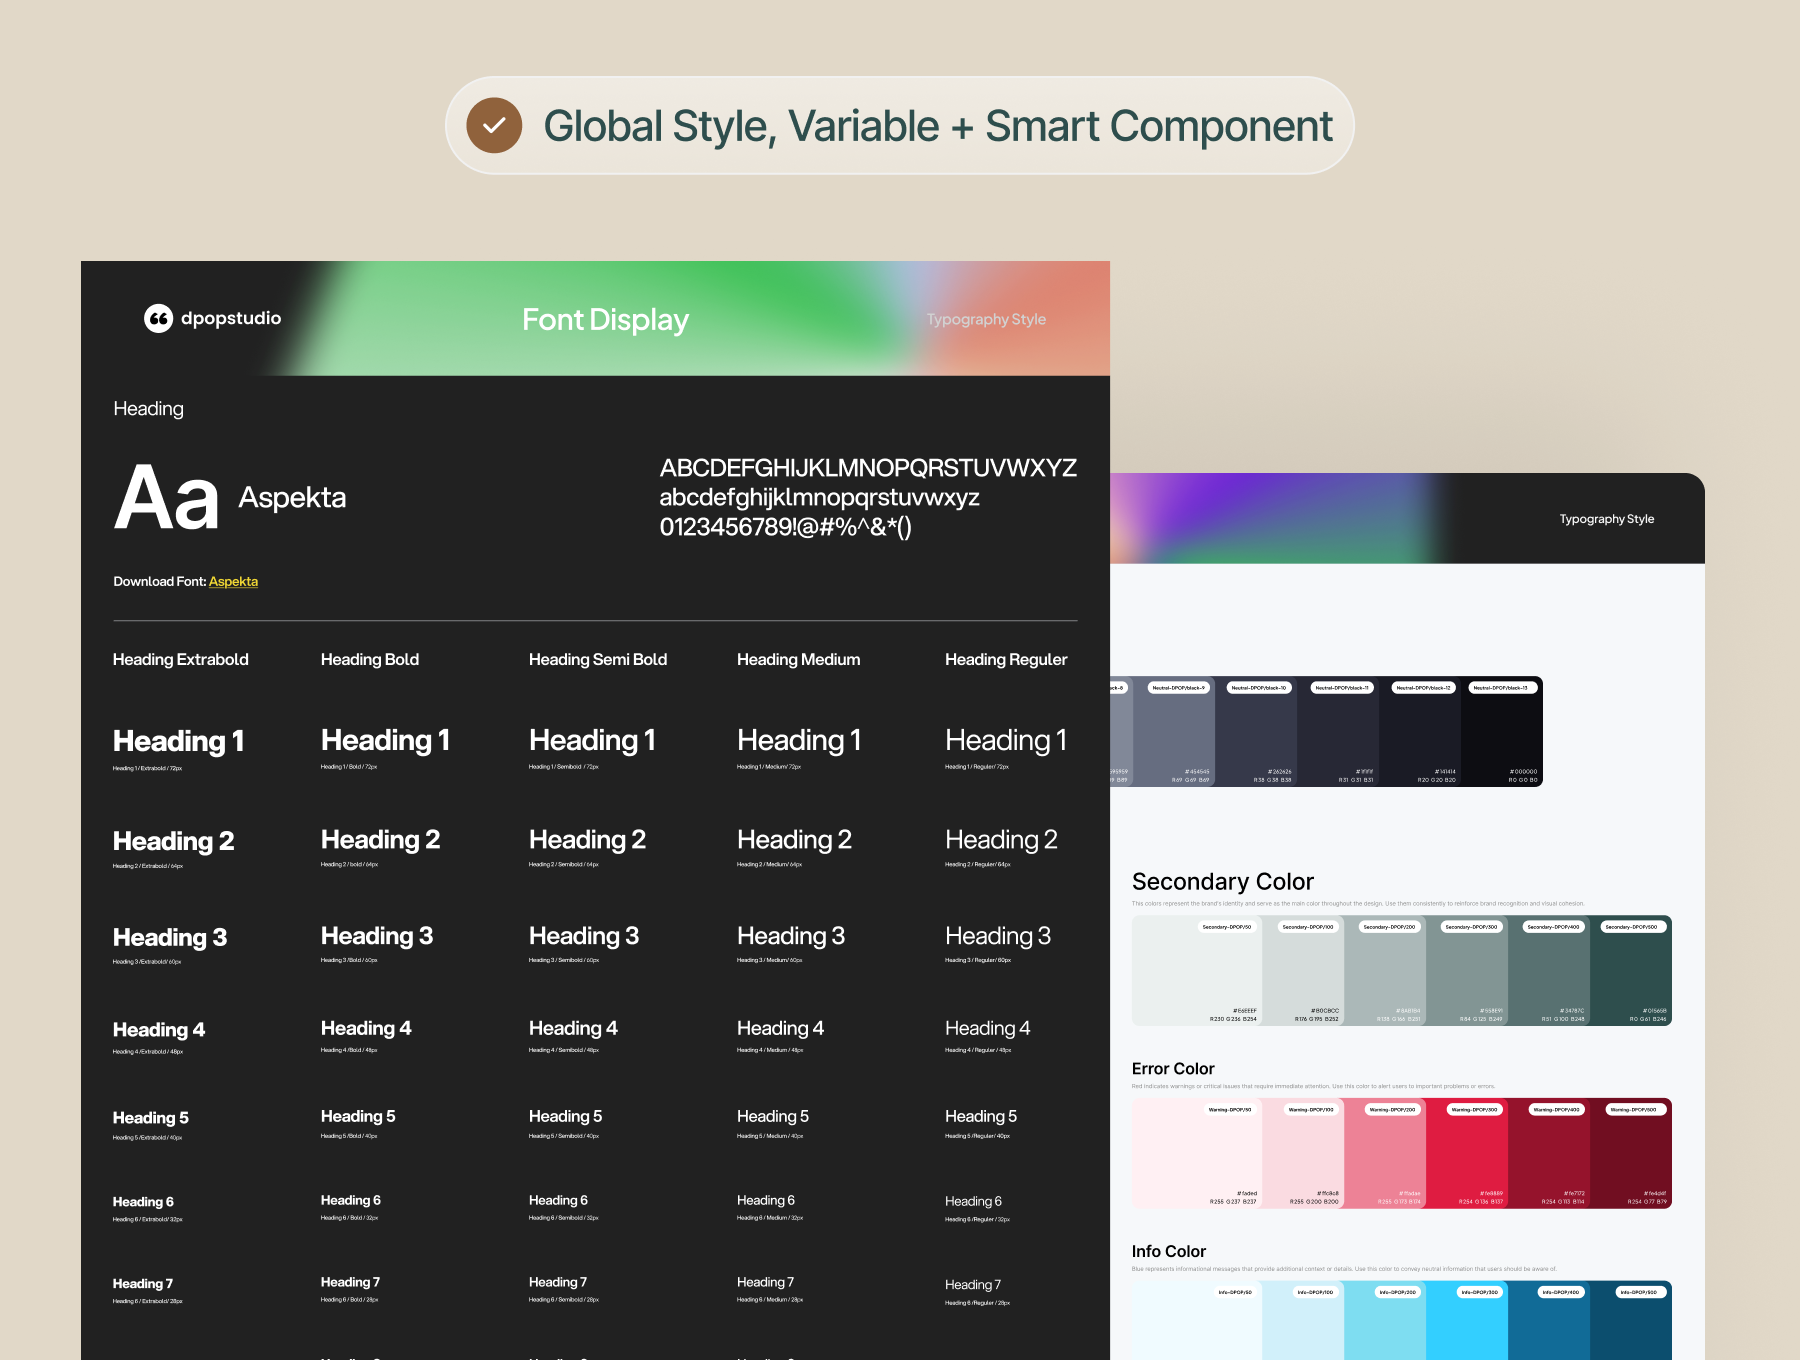Click the Font Display header title
This screenshot has width=1800, height=1360.
605,319
